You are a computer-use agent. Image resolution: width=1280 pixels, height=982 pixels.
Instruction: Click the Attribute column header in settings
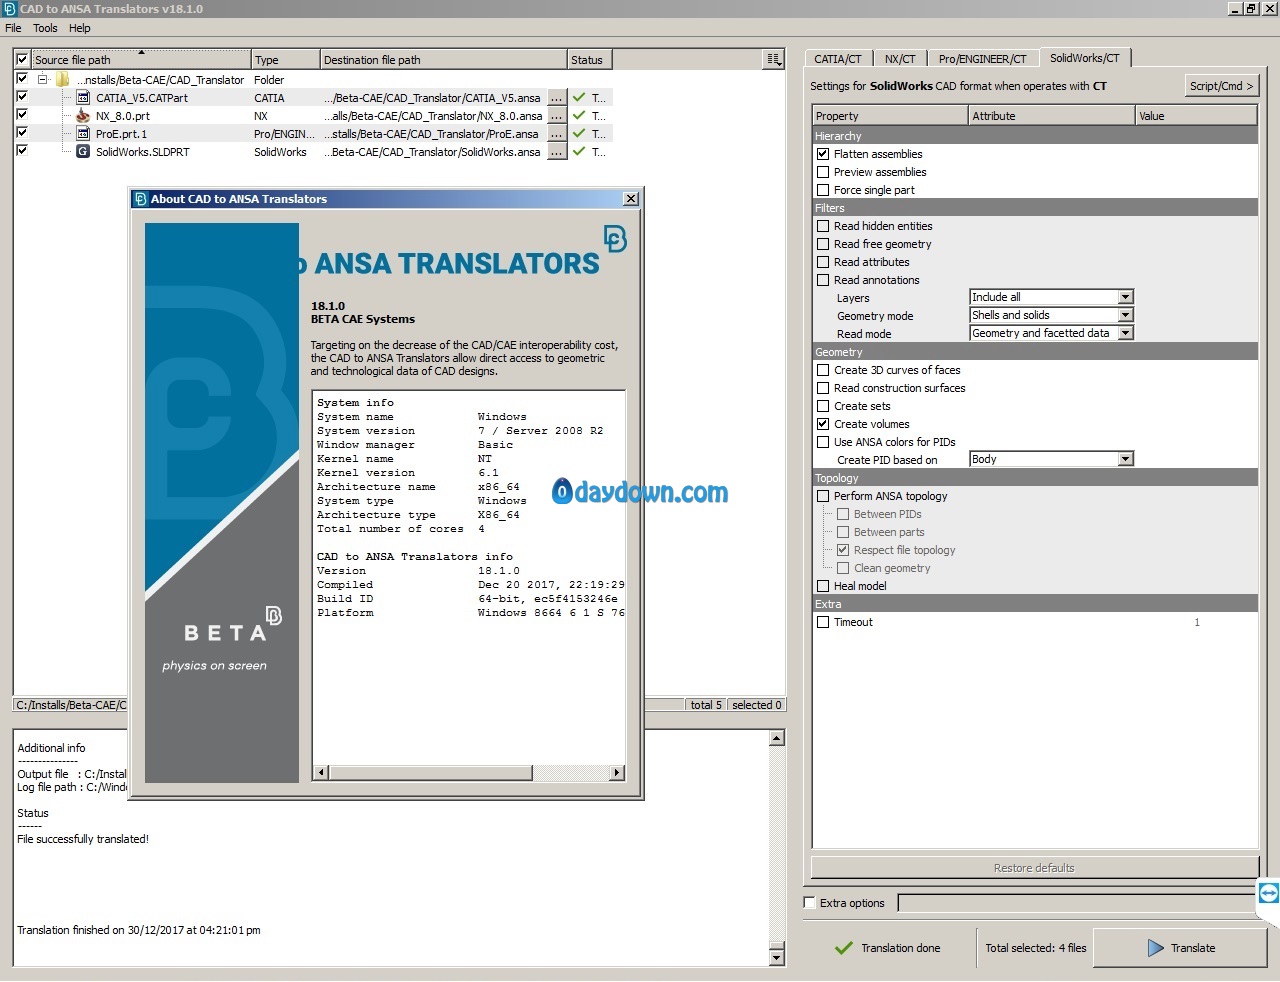click(1051, 116)
